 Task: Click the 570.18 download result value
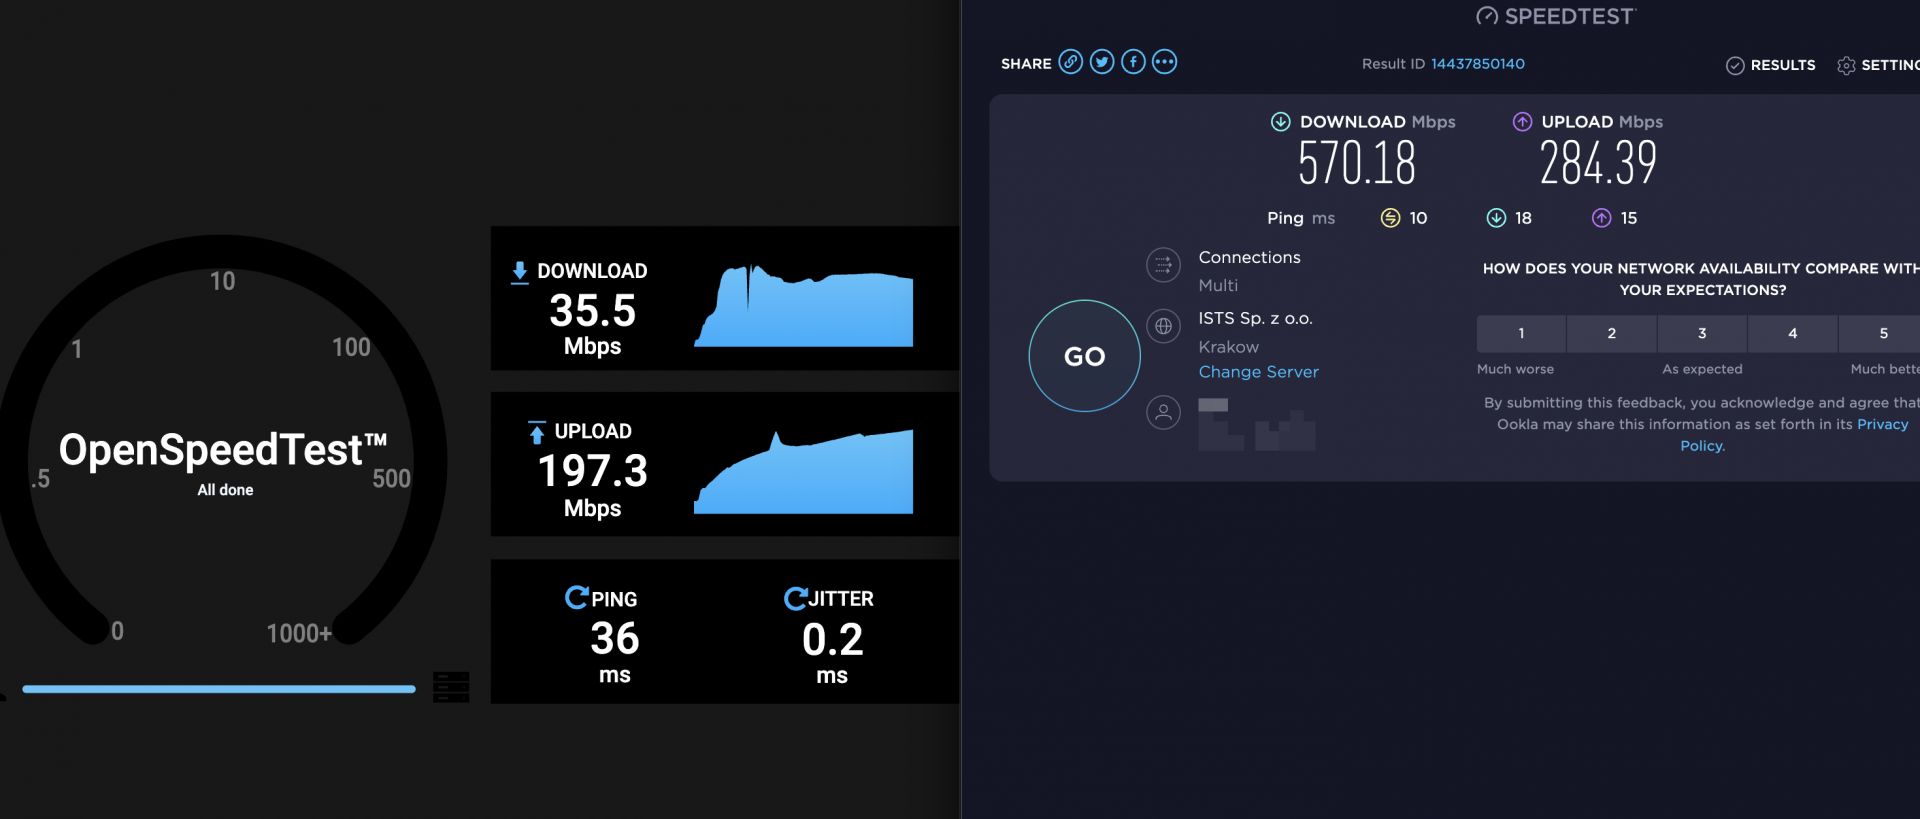click(1357, 164)
